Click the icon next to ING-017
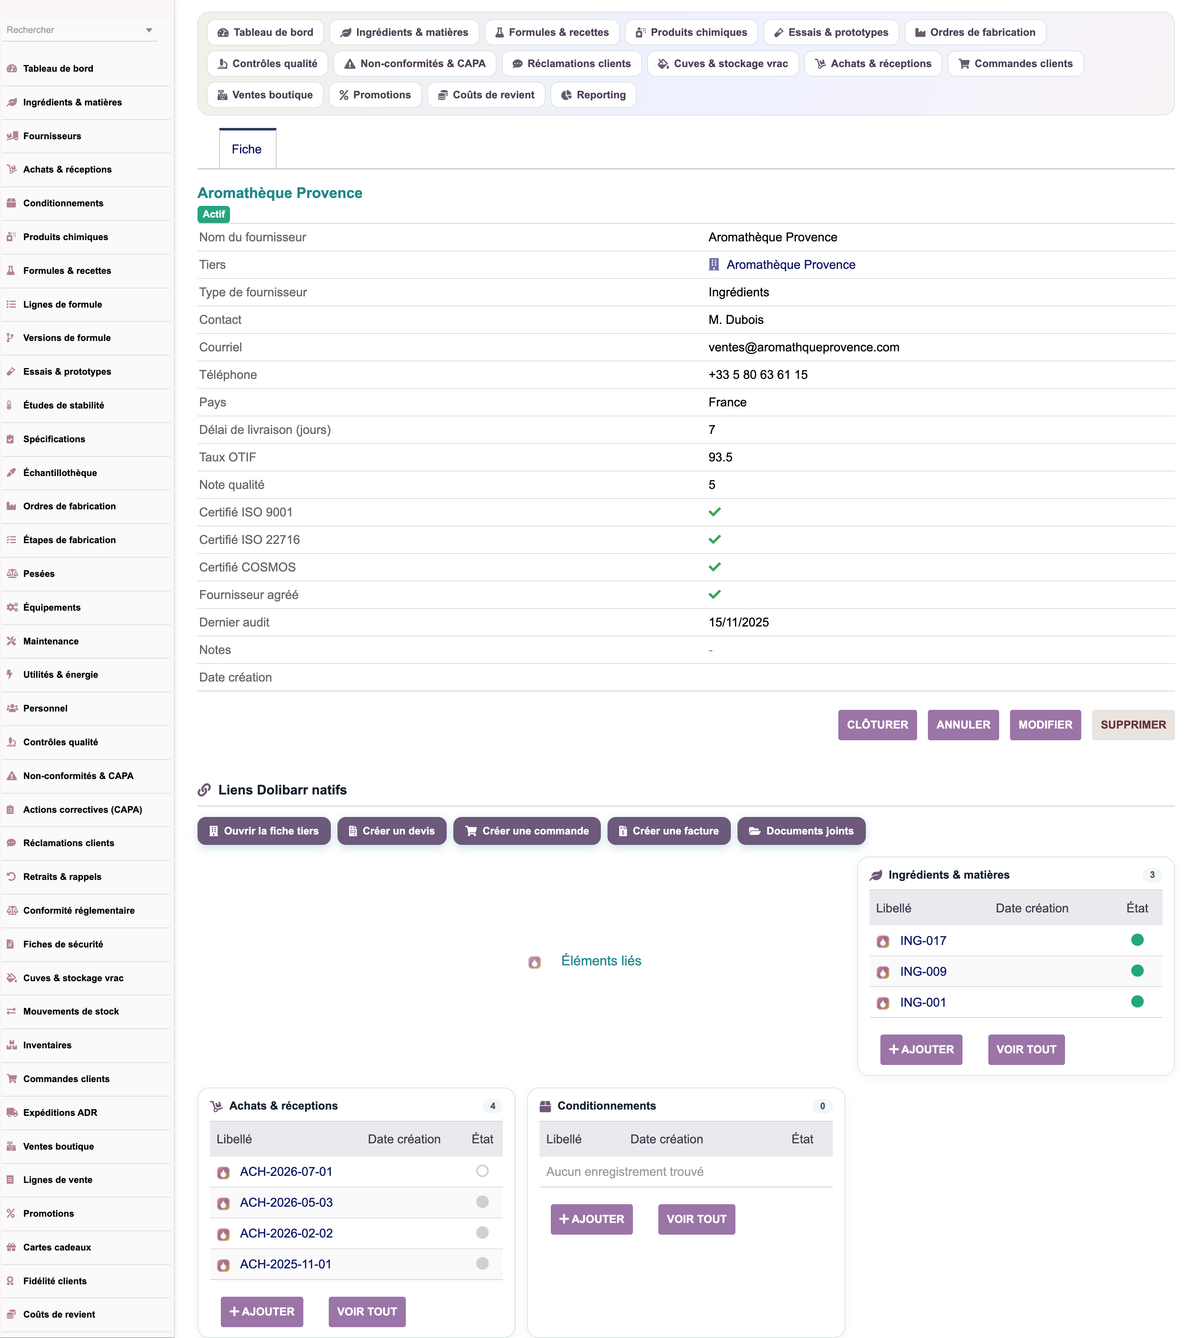This screenshot has width=1200, height=1338. point(883,941)
